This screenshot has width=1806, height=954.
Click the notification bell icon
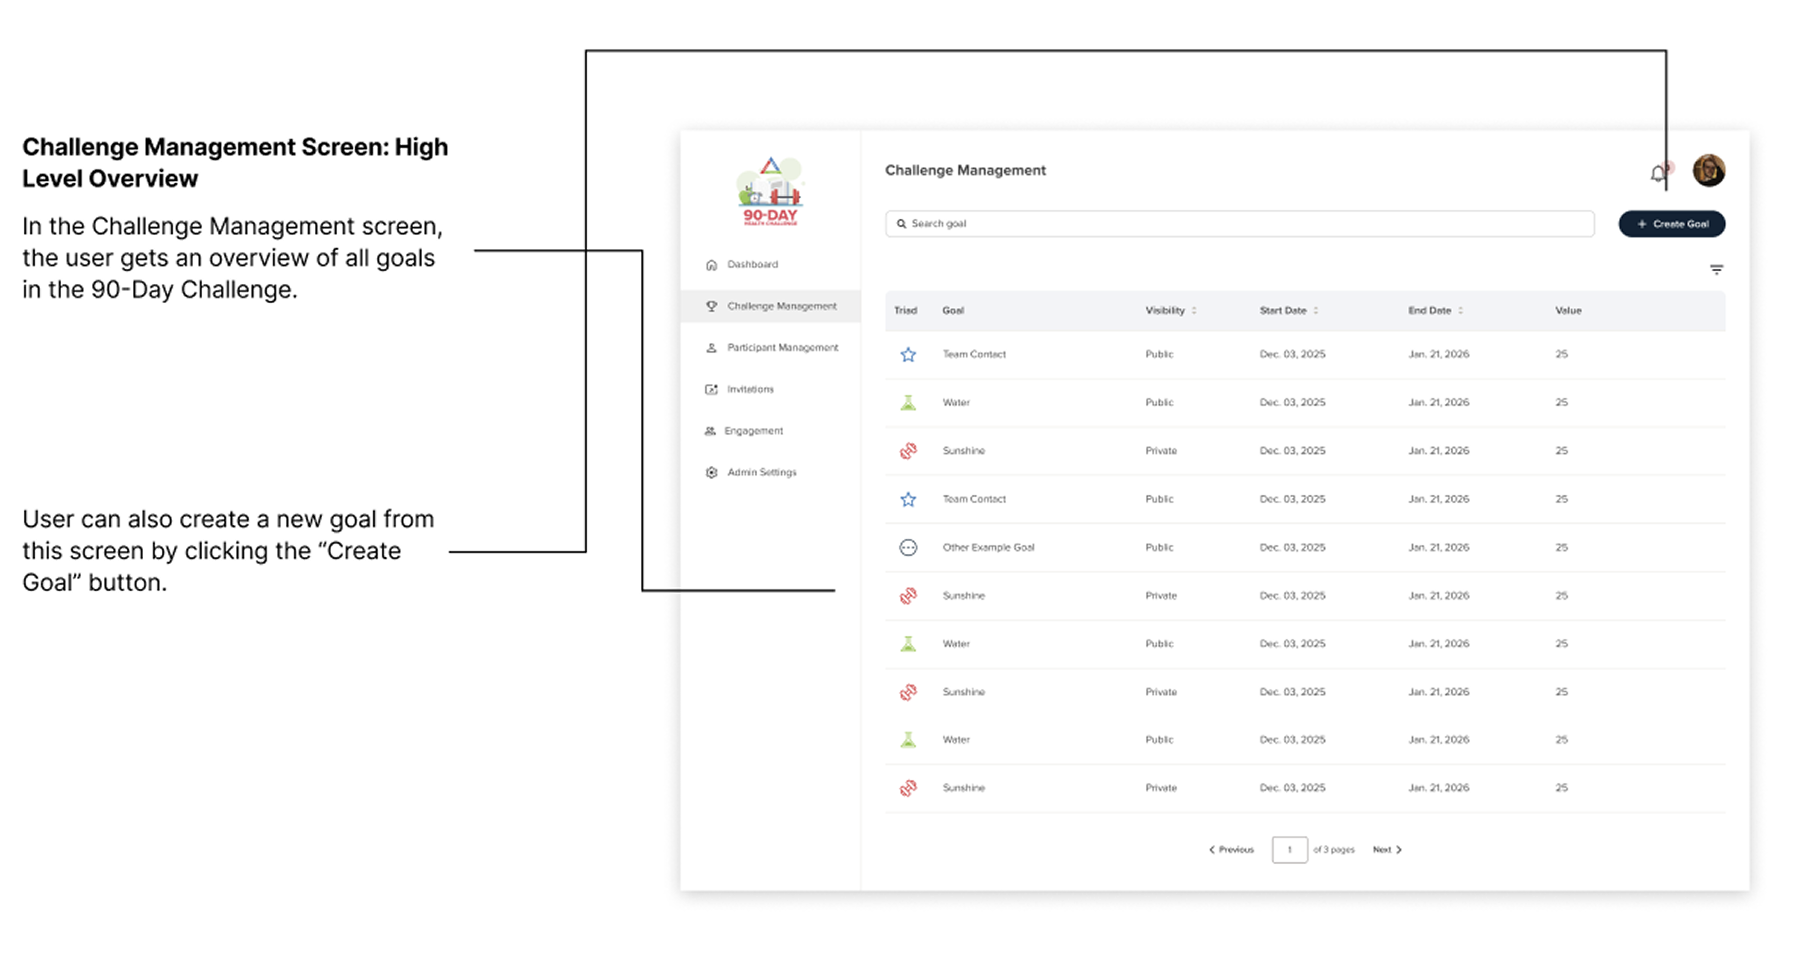coord(1658,173)
